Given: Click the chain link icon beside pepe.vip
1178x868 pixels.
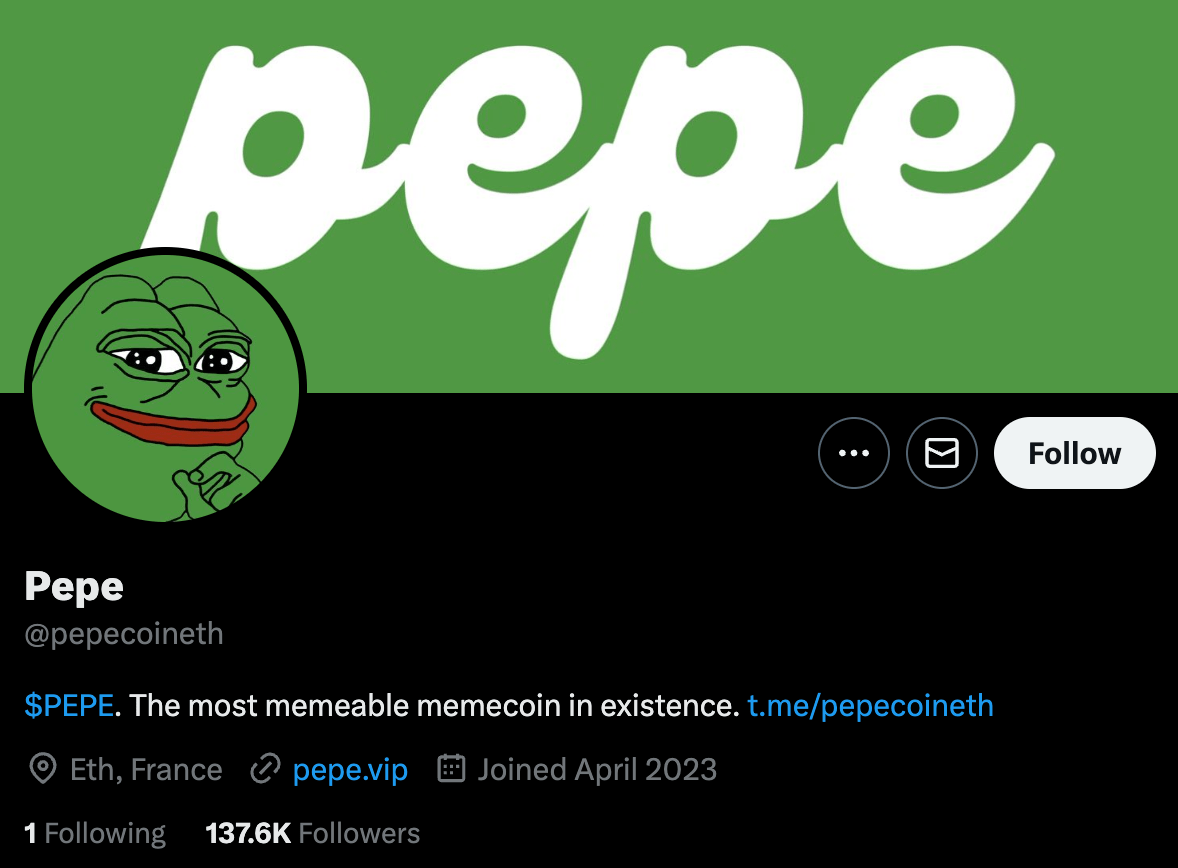Looking at the screenshot, I should point(265,769).
